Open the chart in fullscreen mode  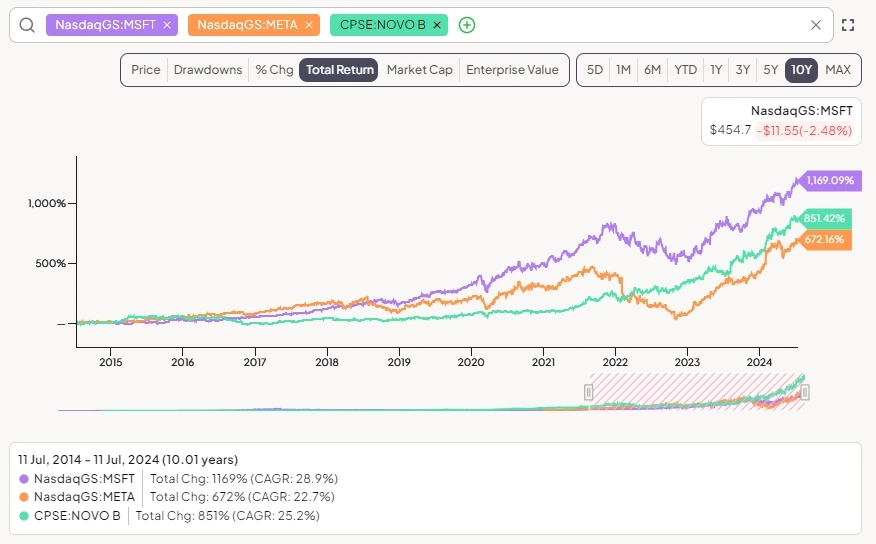tap(848, 25)
